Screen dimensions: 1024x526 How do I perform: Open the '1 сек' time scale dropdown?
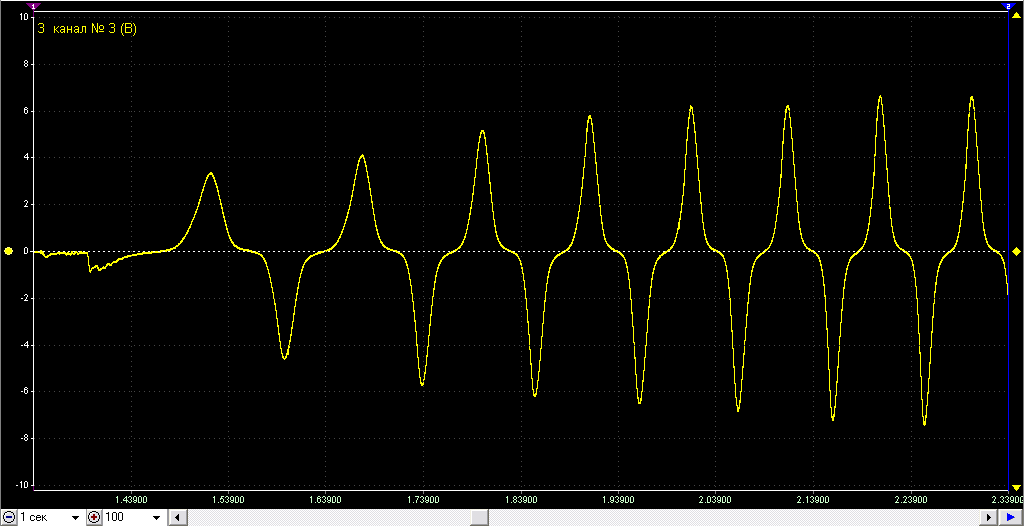(x=75, y=518)
